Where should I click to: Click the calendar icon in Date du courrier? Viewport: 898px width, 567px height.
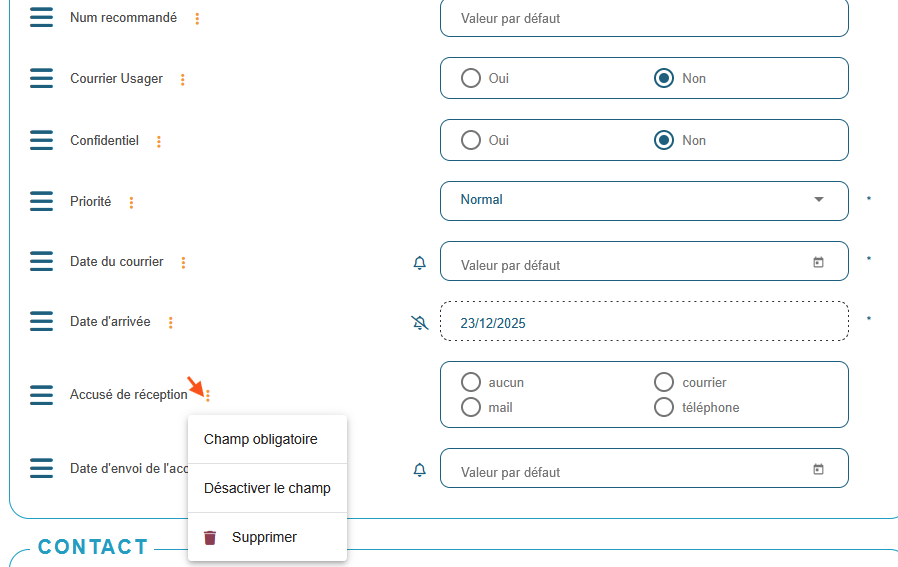point(818,263)
